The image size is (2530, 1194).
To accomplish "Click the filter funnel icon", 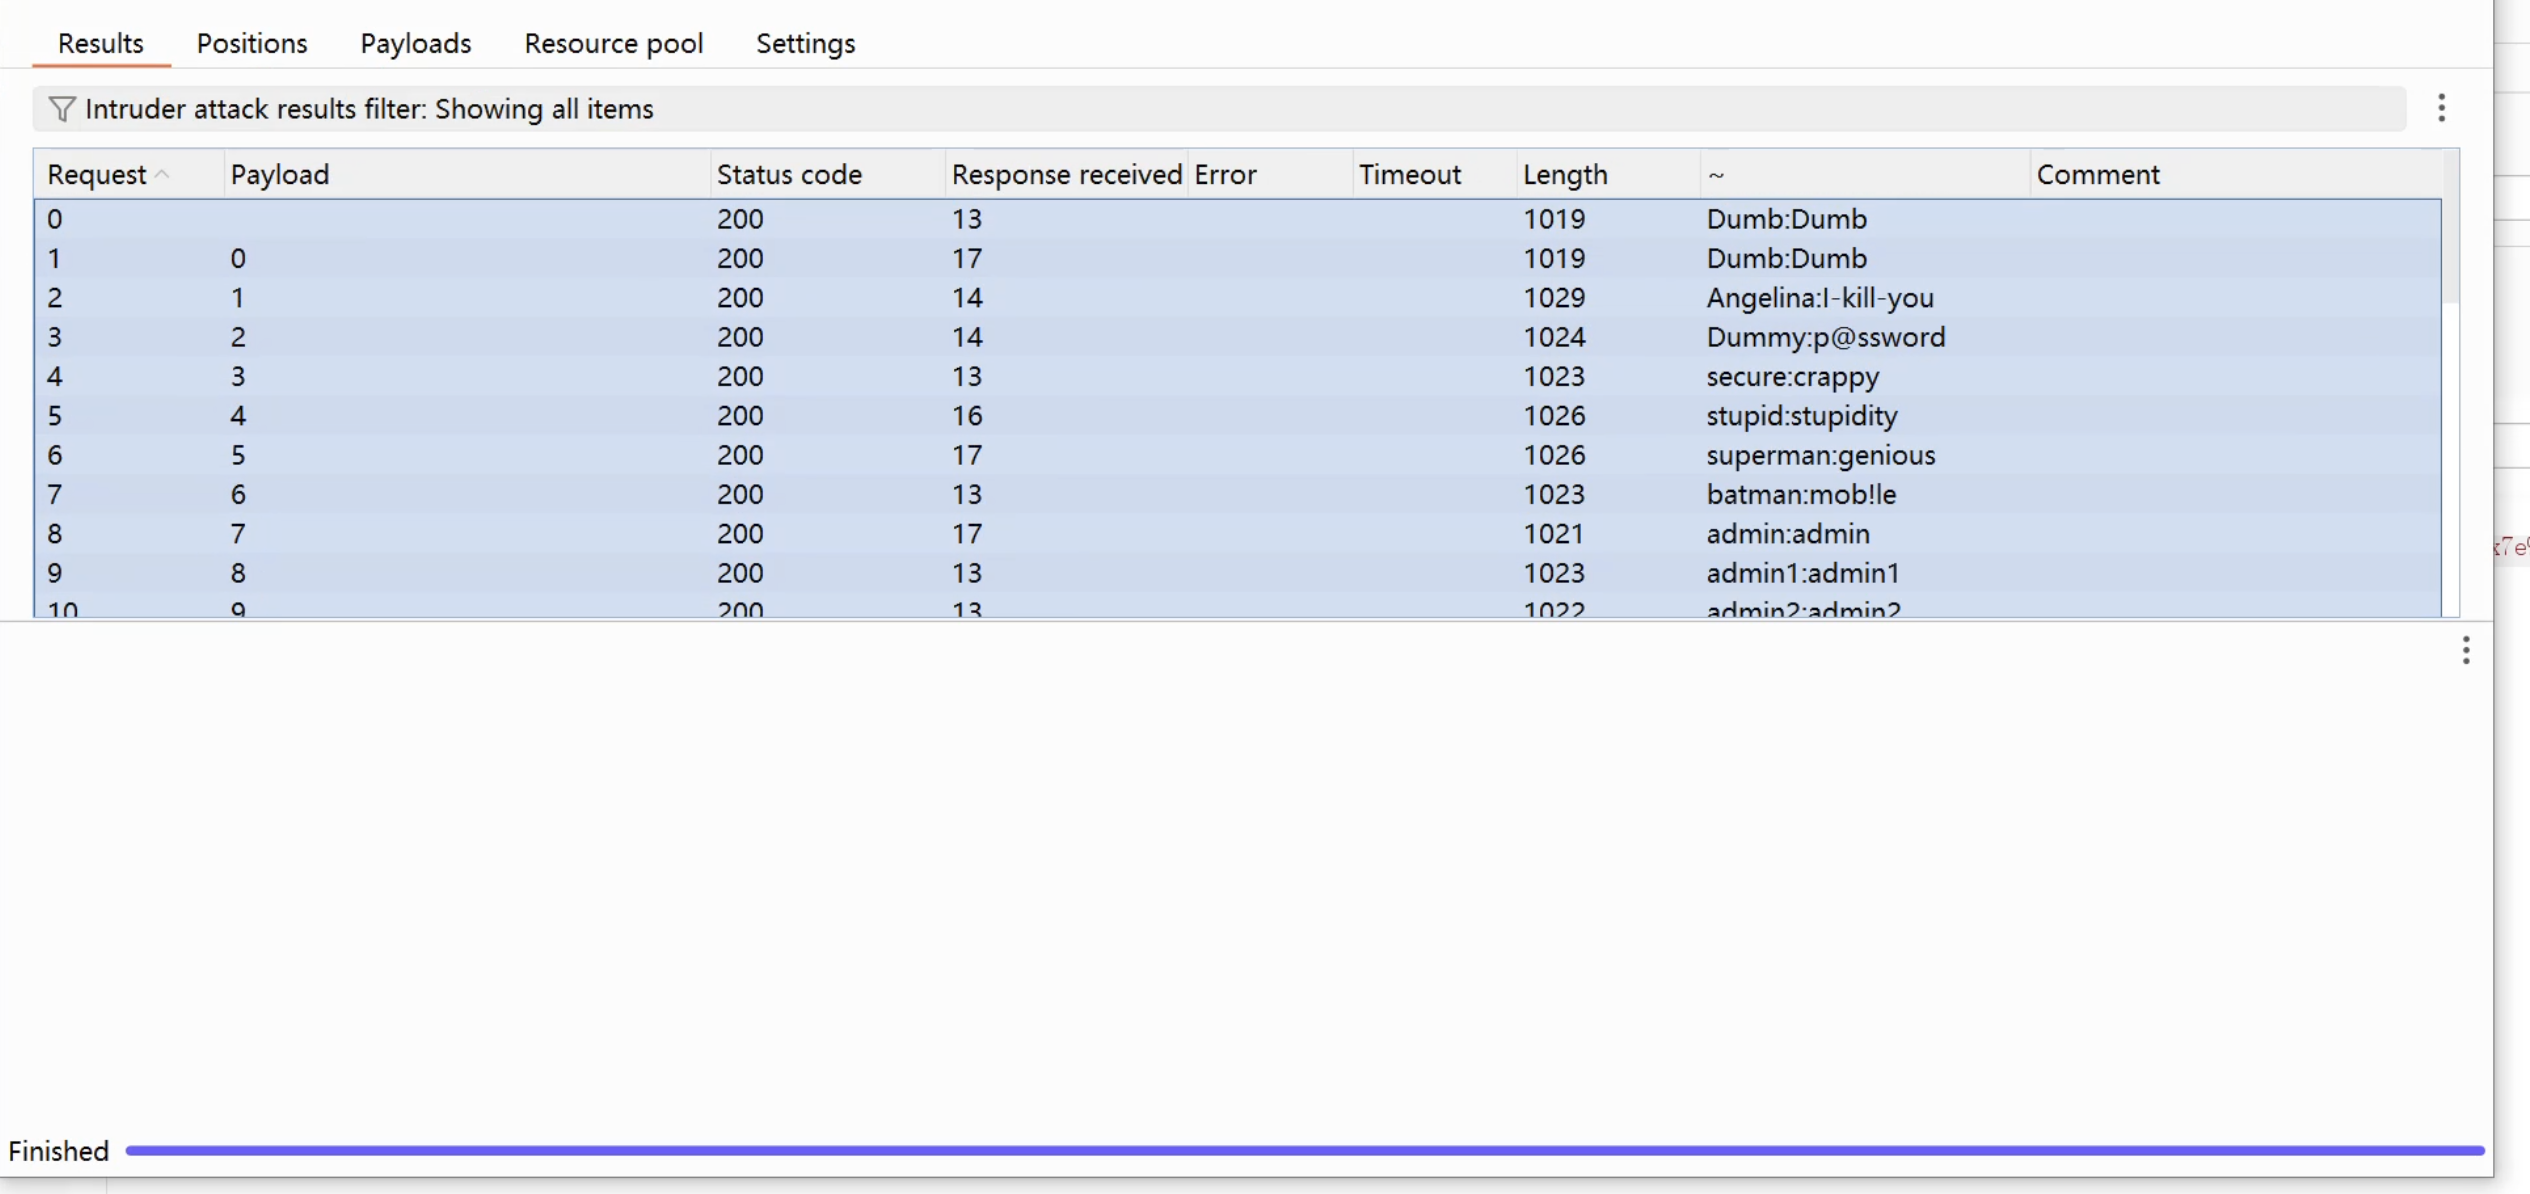I will (x=61, y=109).
